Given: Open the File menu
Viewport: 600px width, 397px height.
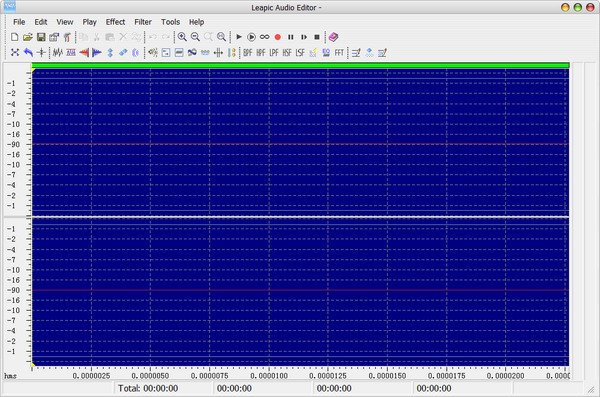Looking at the screenshot, I should [19, 22].
